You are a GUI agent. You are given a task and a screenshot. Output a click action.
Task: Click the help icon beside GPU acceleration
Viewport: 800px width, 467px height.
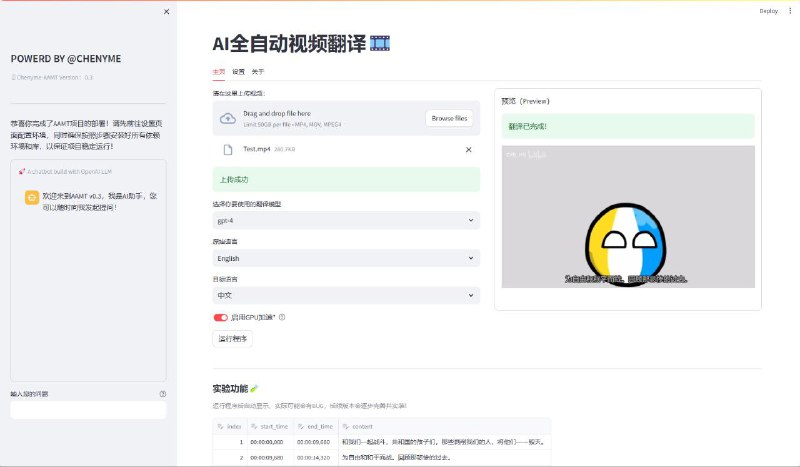282,317
